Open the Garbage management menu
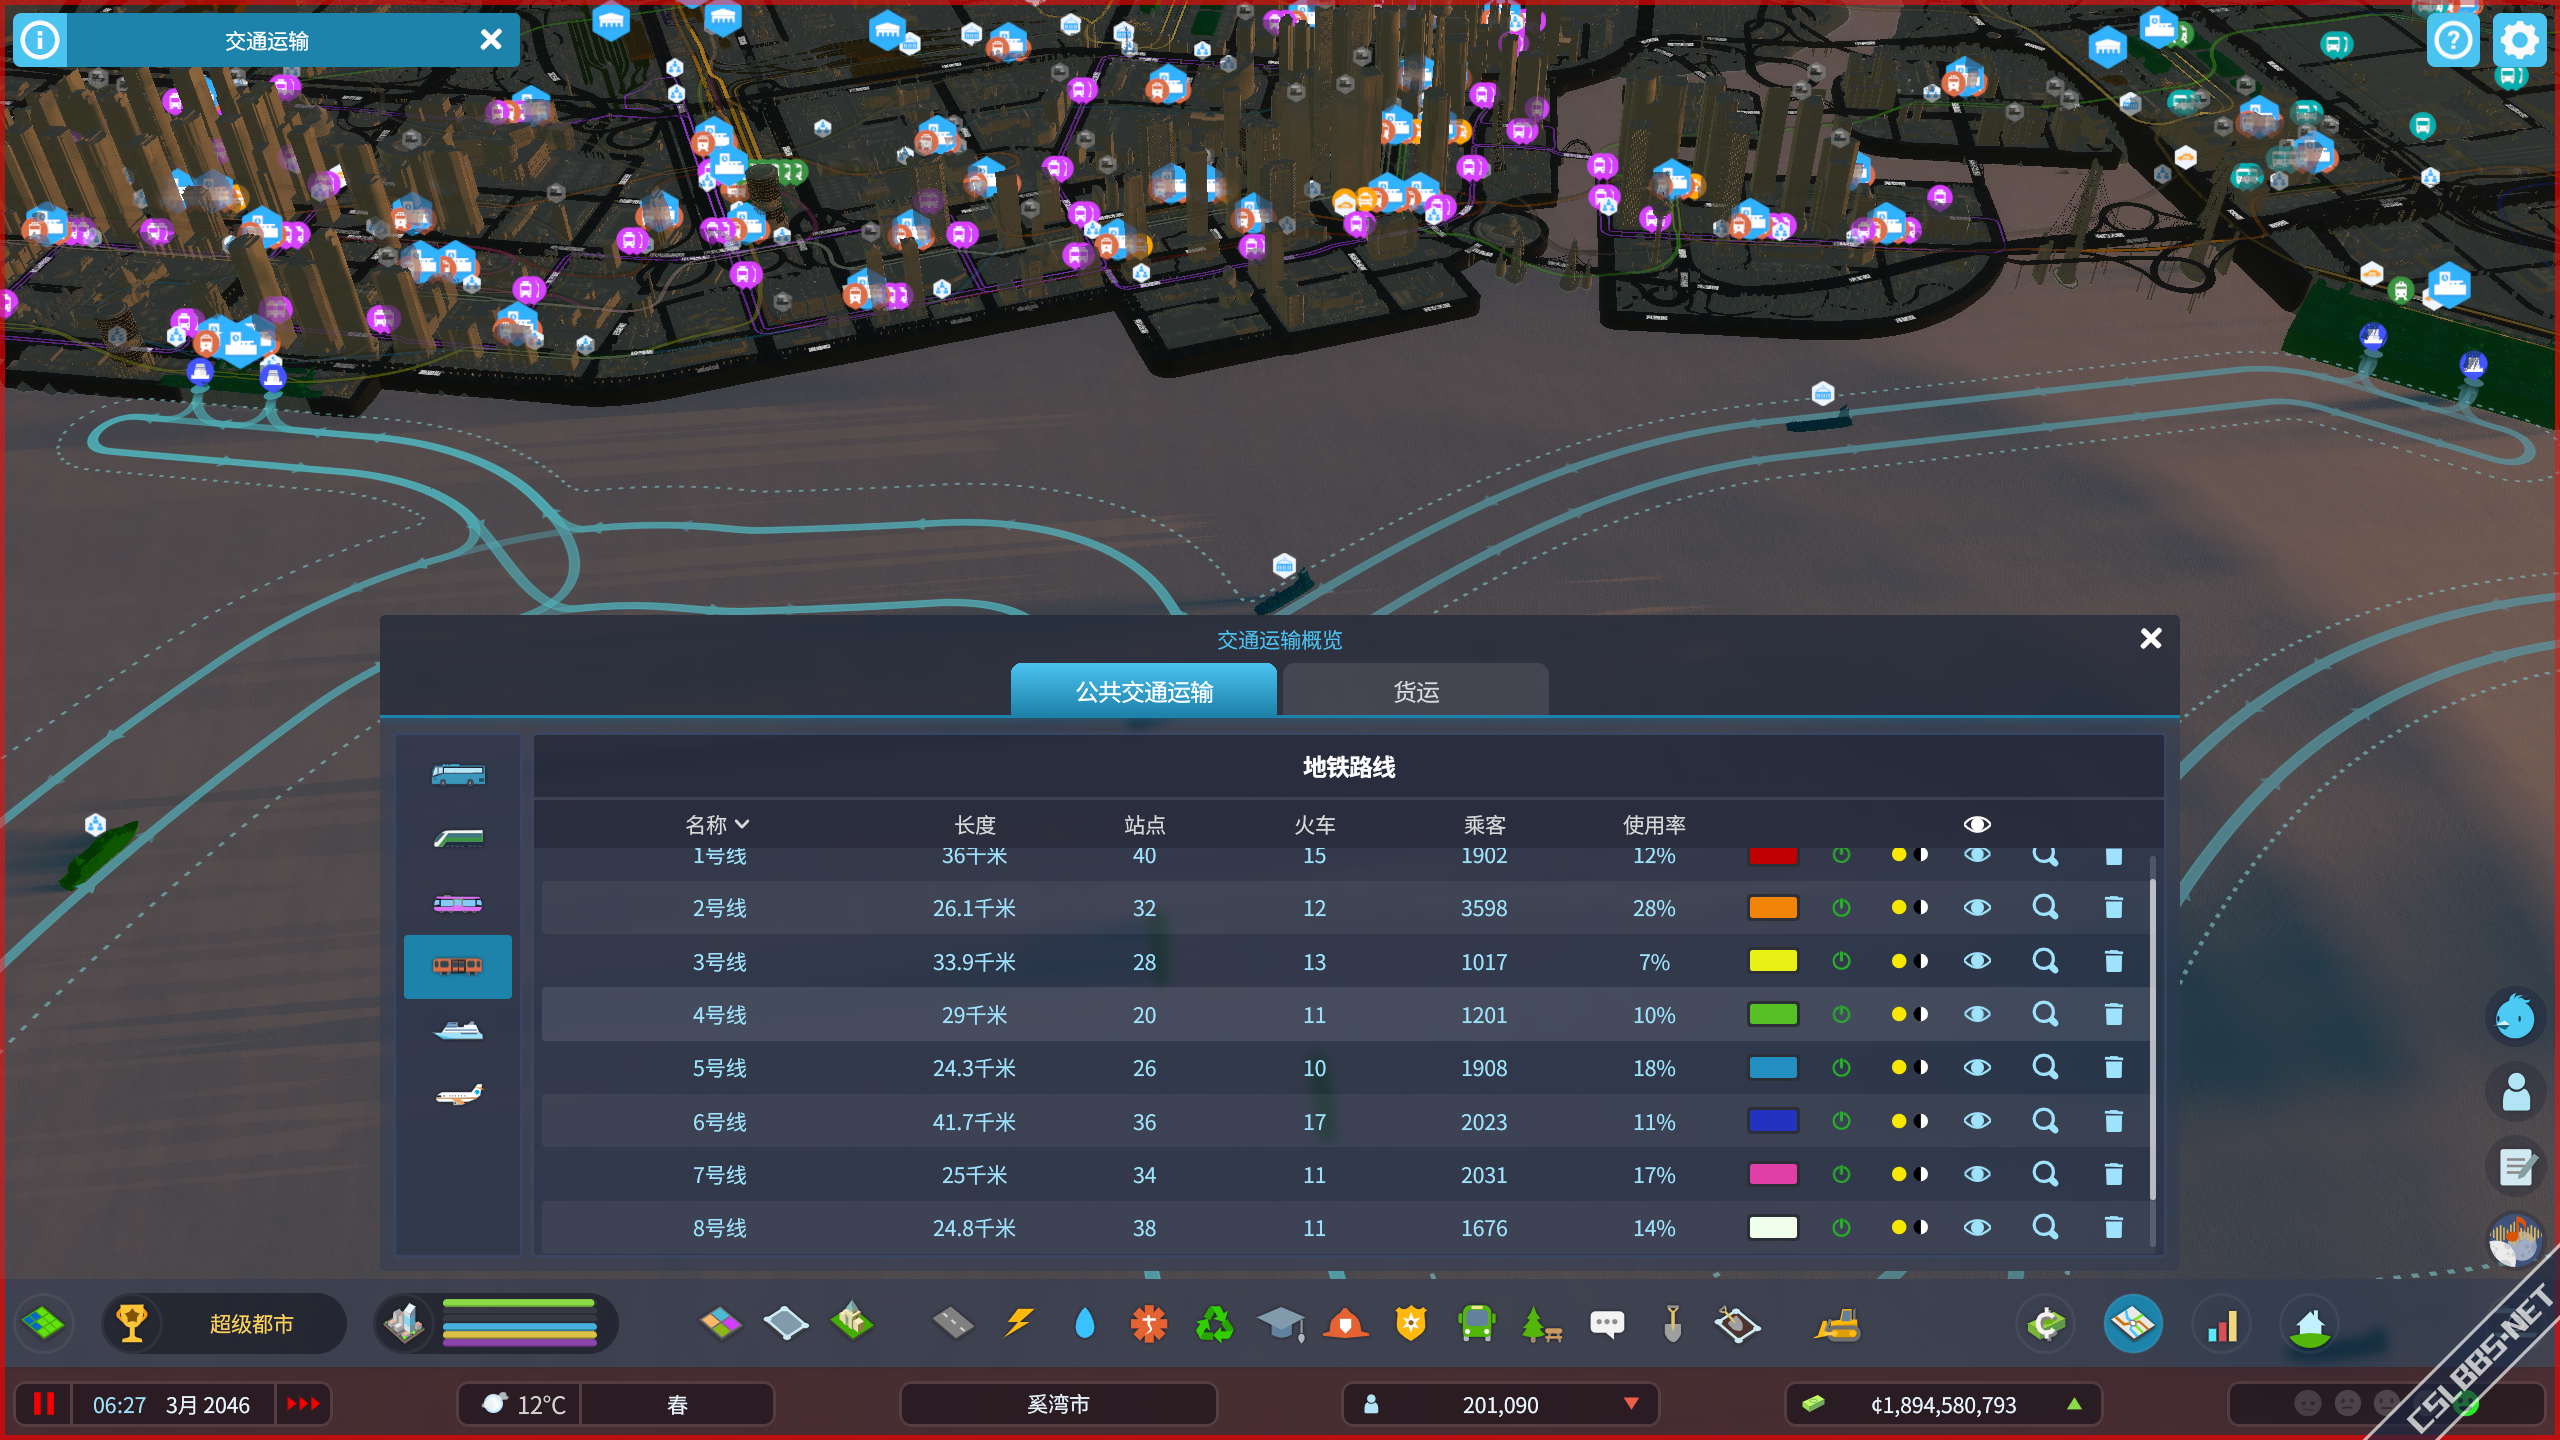This screenshot has width=2560, height=1440. 1214,1324
